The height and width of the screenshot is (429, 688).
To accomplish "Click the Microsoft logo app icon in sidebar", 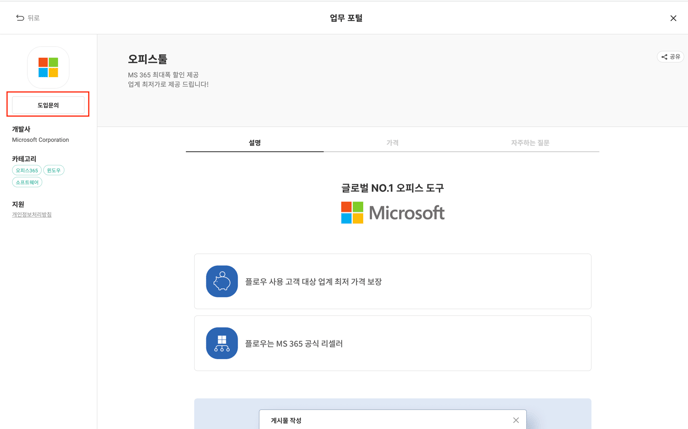I will point(48,68).
